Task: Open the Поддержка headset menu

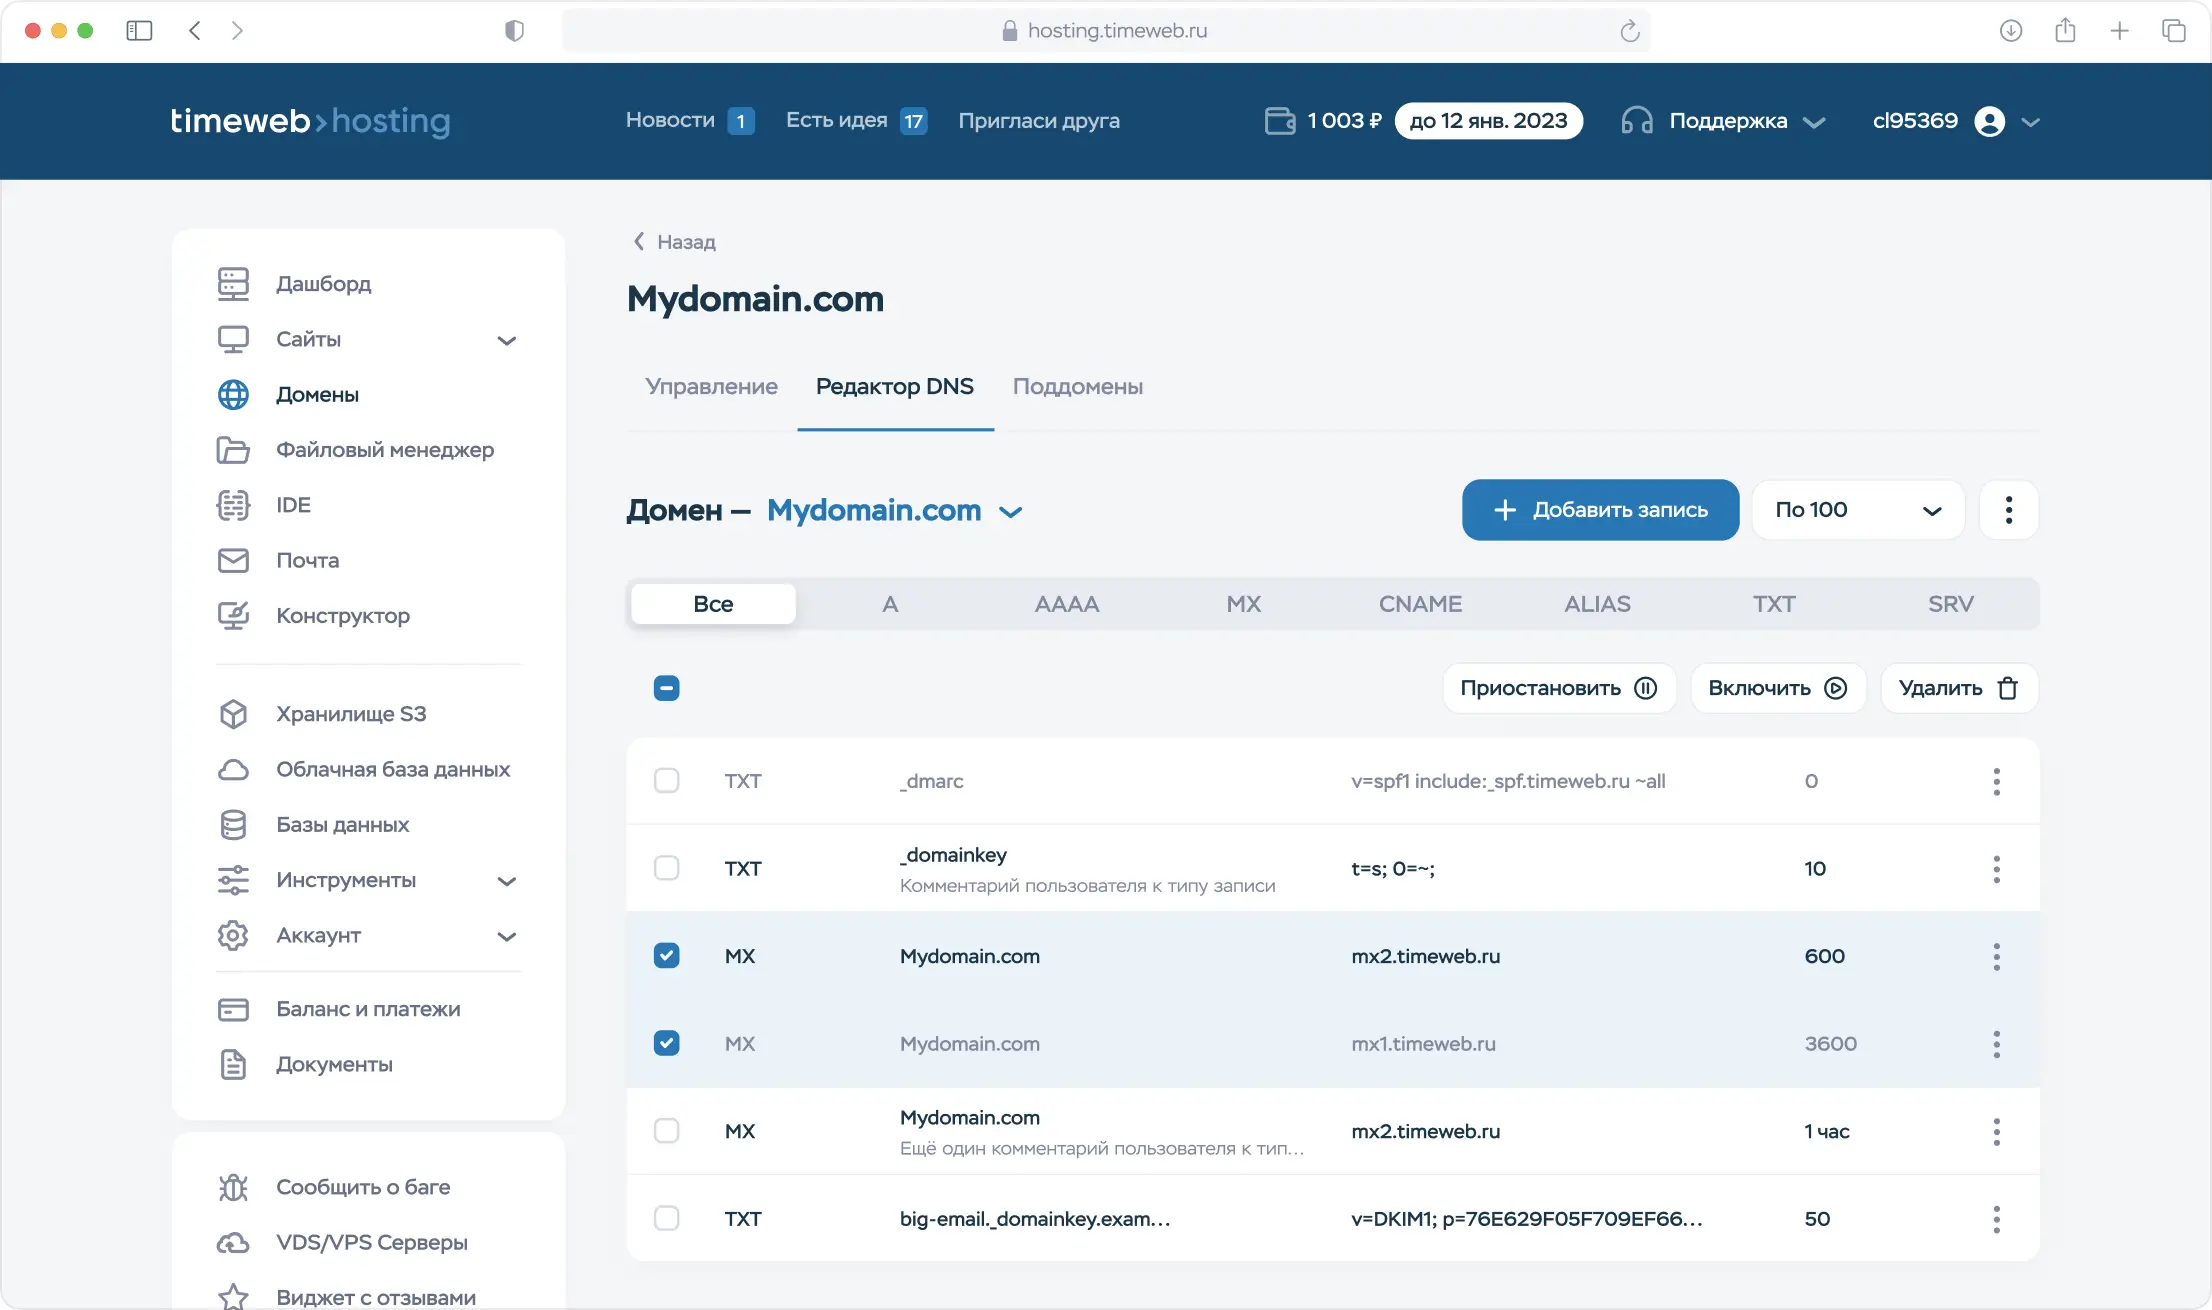Action: (x=1729, y=120)
